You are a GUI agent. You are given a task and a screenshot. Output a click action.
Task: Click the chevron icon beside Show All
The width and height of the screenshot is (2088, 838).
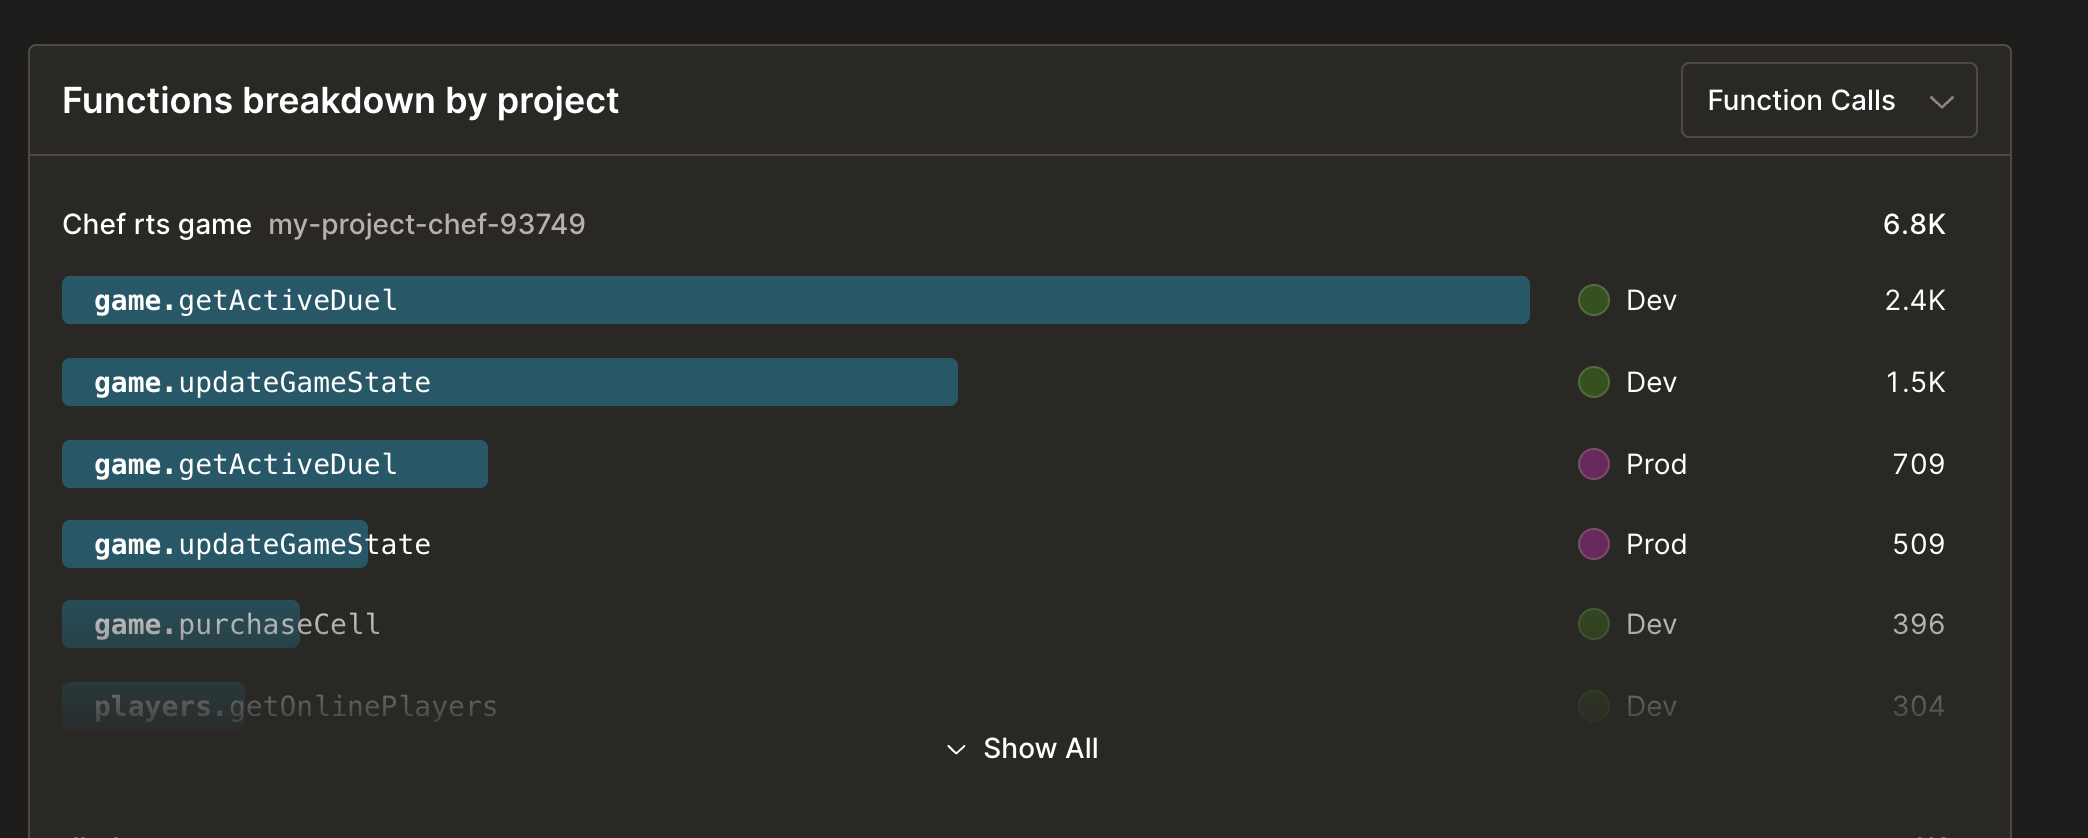pyautogui.click(x=956, y=749)
